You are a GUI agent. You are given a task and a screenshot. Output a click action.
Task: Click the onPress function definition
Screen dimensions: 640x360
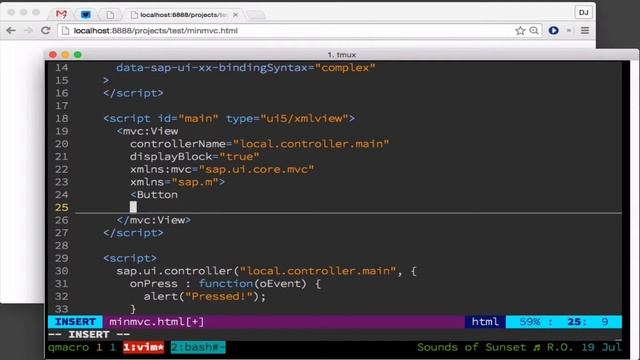[225, 284]
